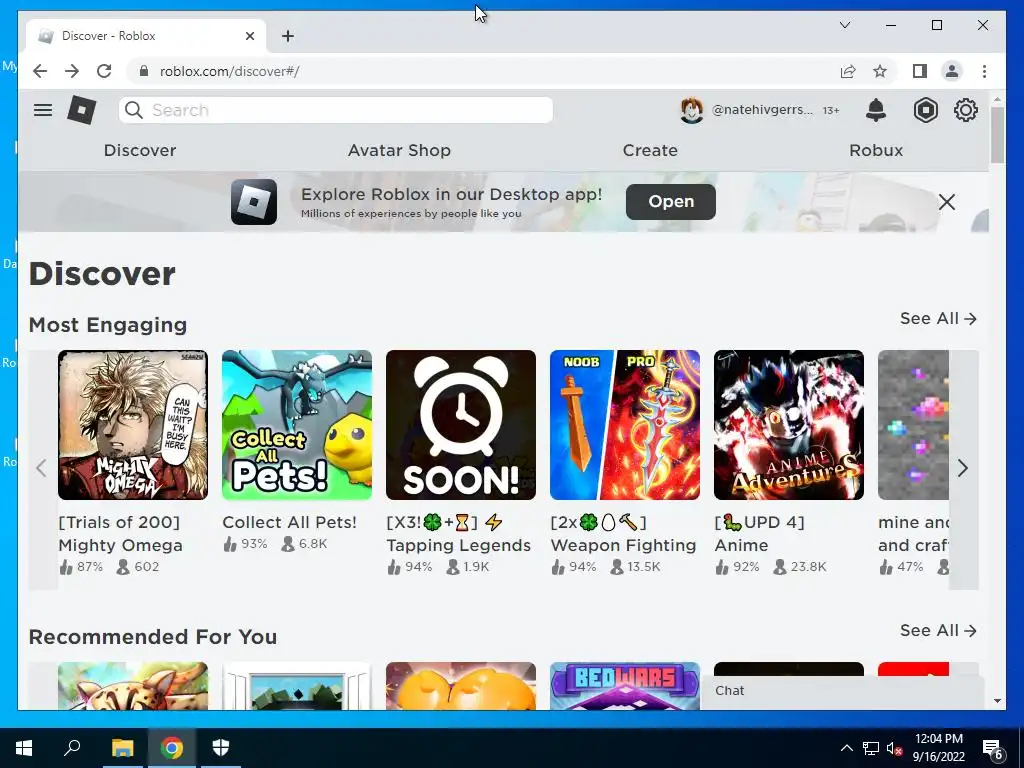
Task: Open the Robux hexagon icon
Action: 925,110
